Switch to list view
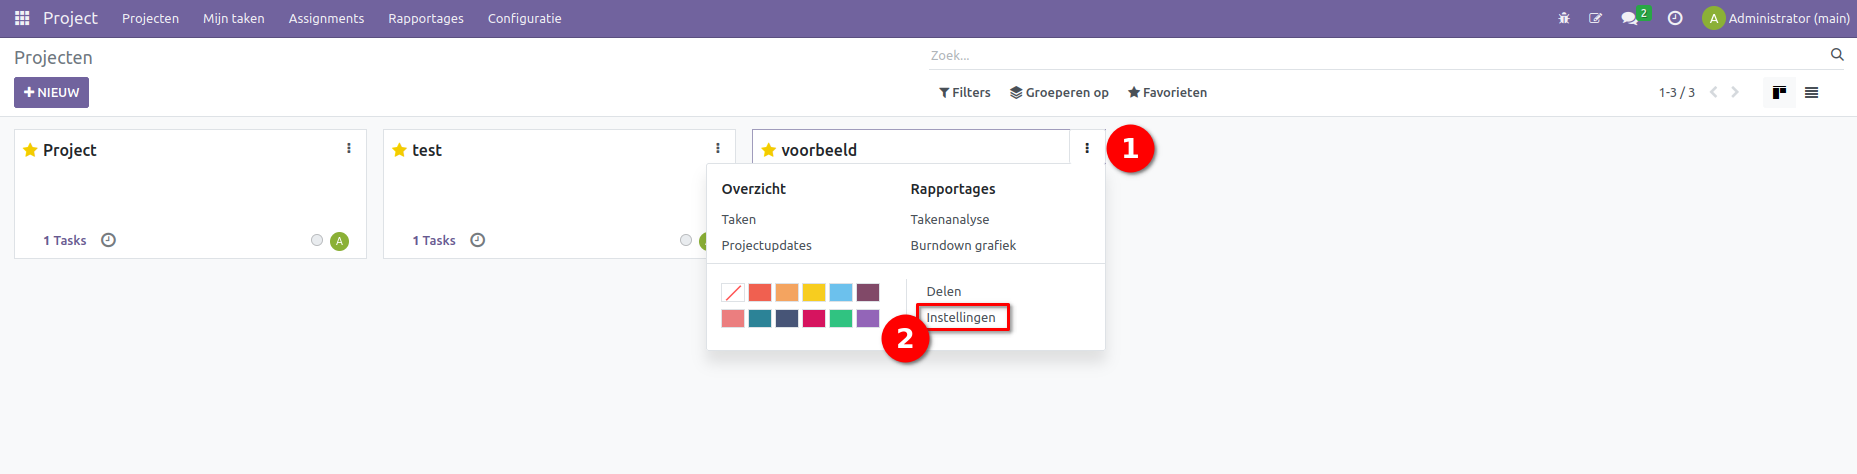1857x474 pixels. [1811, 93]
